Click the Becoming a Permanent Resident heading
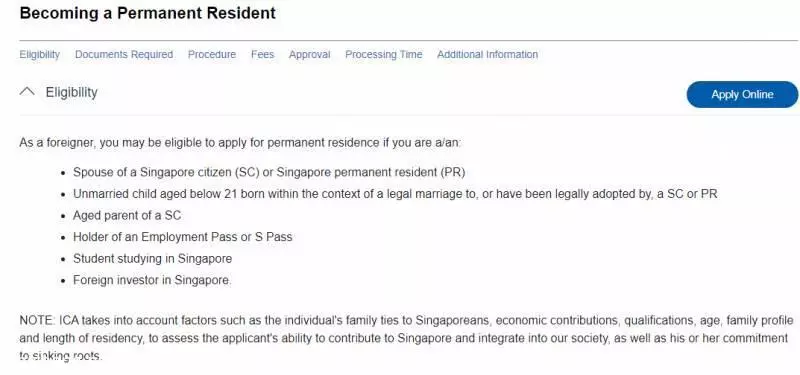800x375 pixels. point(147,13)
